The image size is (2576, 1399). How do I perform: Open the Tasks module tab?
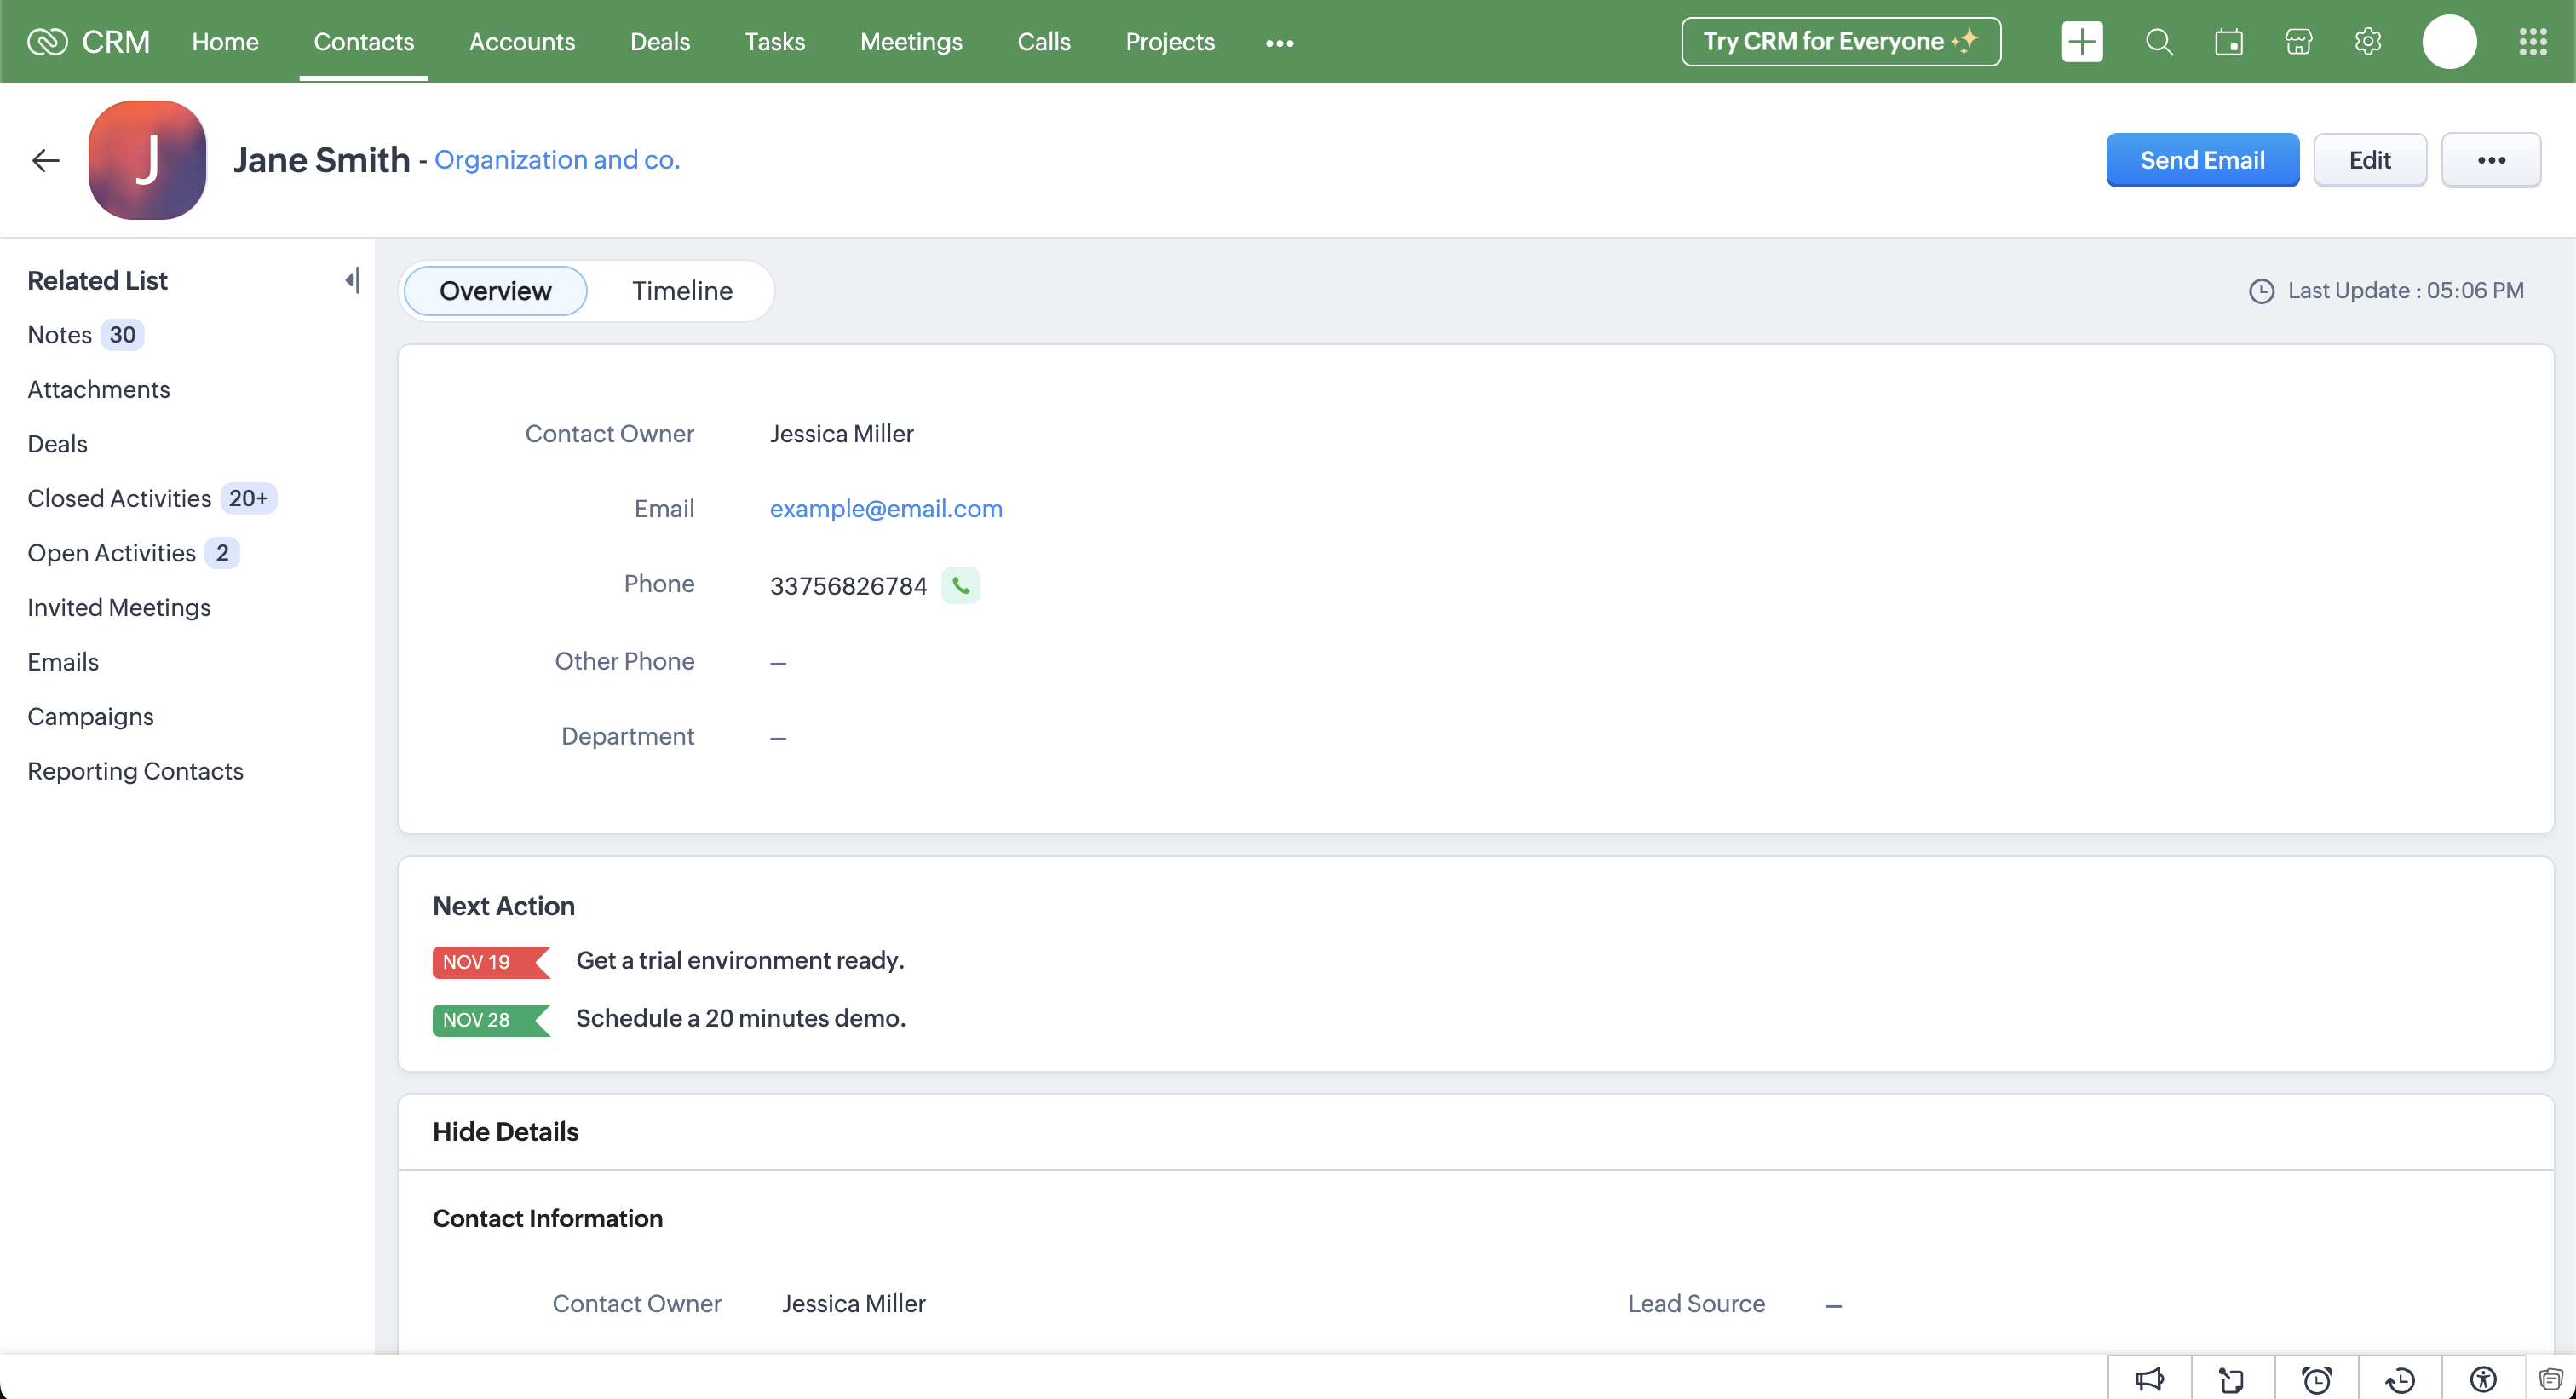(775, 41)
